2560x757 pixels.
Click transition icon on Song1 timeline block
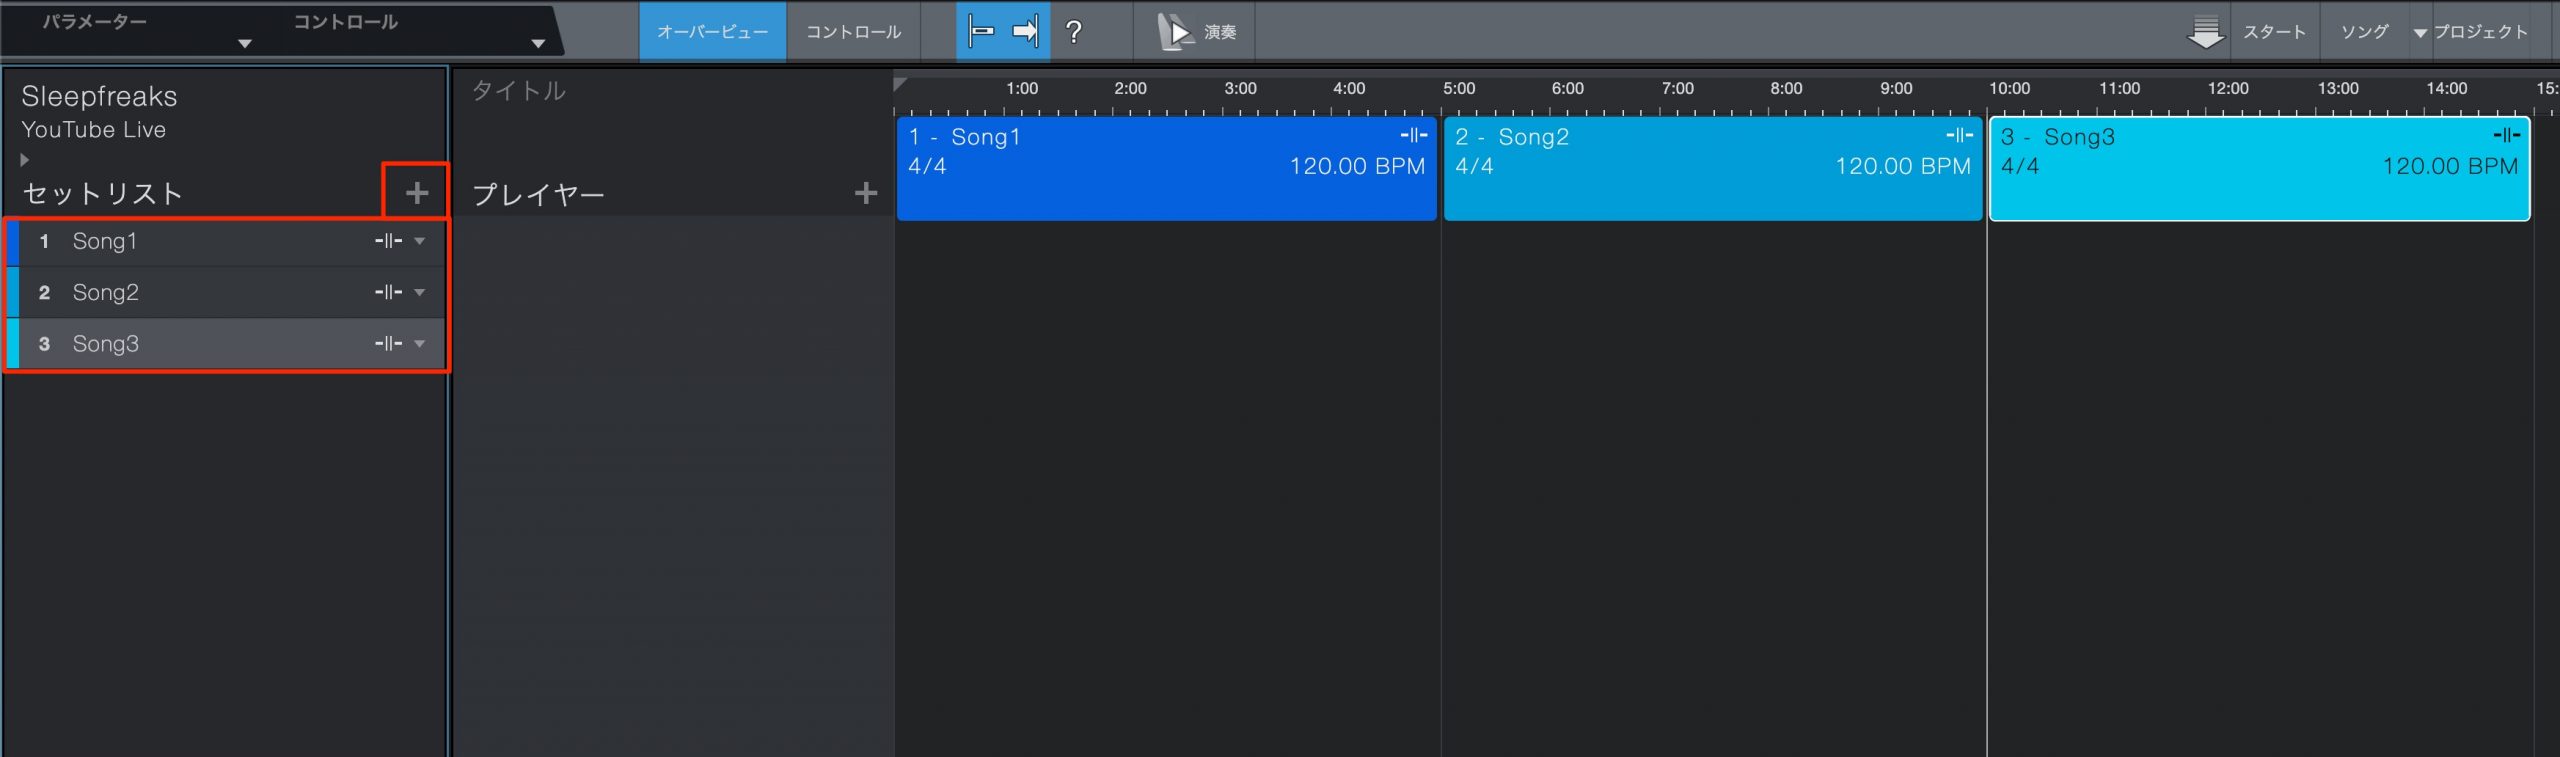pos(1413,135)
